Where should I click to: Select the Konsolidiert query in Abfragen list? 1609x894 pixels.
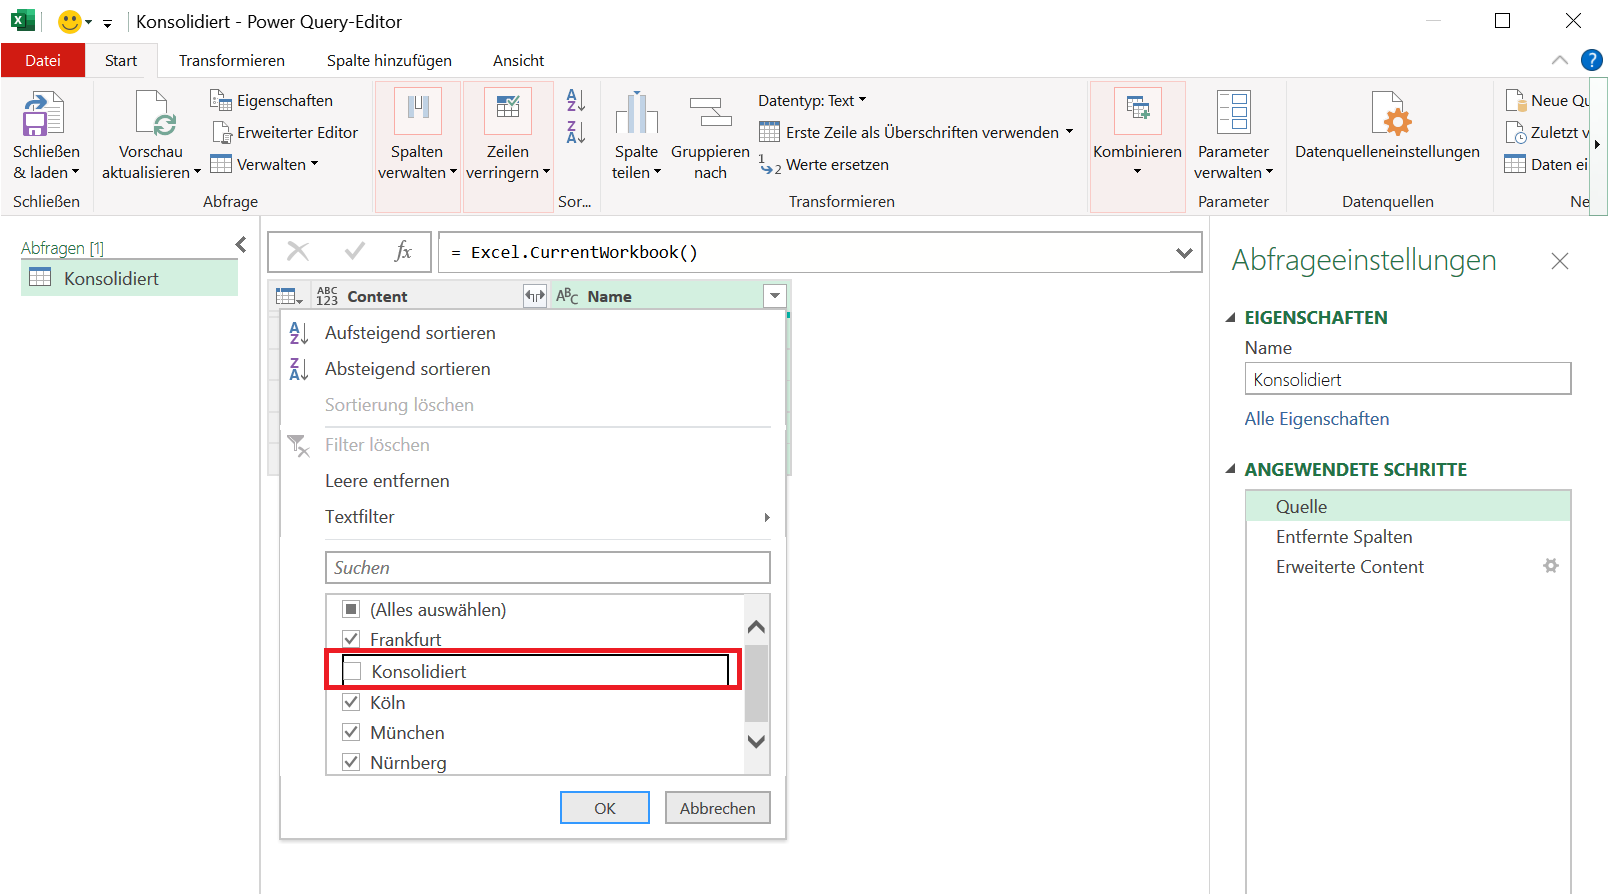pos(130,278)
